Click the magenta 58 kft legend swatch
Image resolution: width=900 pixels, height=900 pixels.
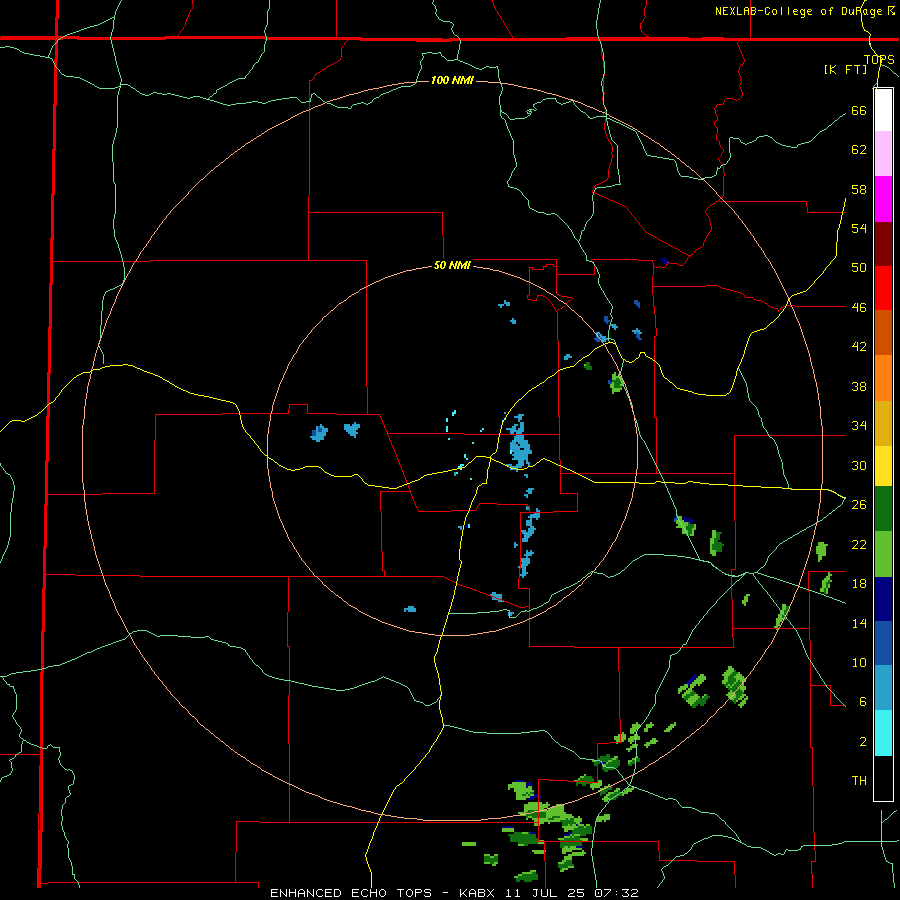(x=883, y=199)
